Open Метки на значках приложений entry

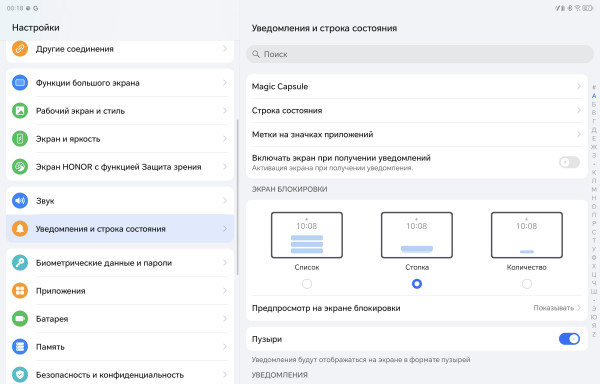click(417, 134)
